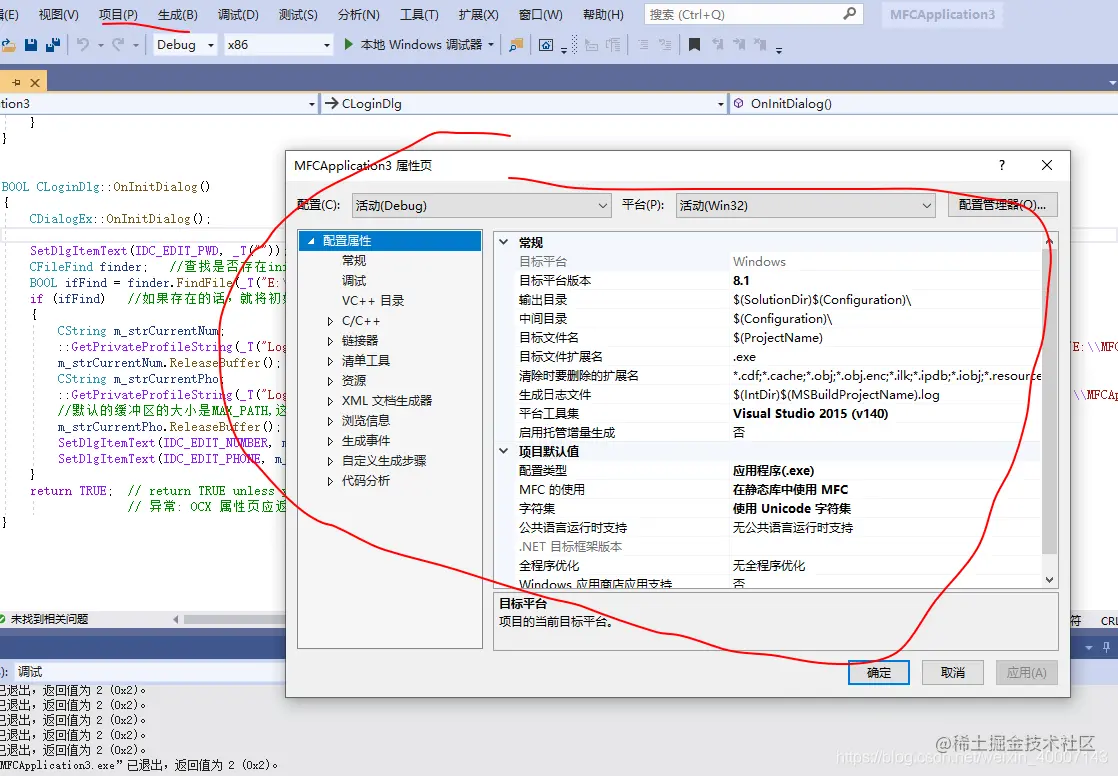
Task: Click the Undo arrow icon
Action: coord(83,44)
